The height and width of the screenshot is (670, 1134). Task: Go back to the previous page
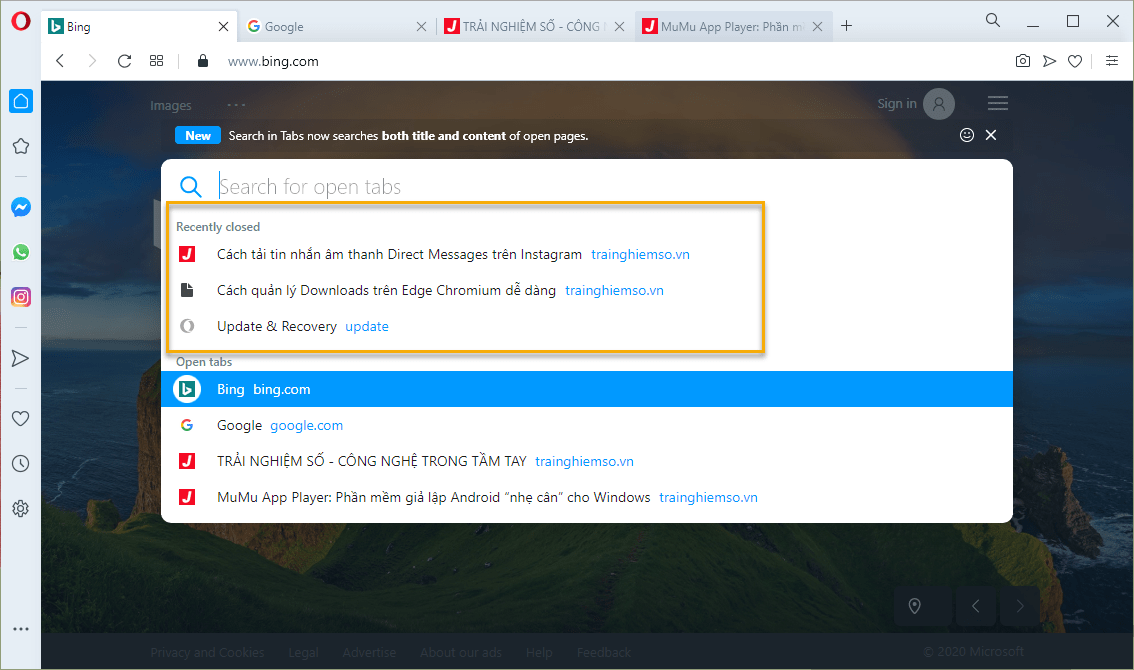[x=60, y=61]
